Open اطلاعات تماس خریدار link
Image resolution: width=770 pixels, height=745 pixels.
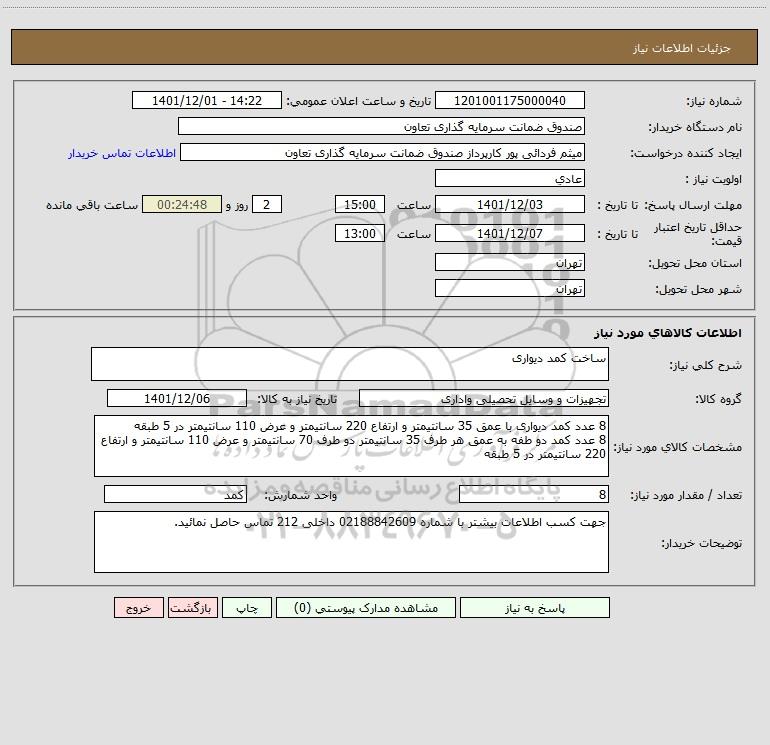(122, 153)
